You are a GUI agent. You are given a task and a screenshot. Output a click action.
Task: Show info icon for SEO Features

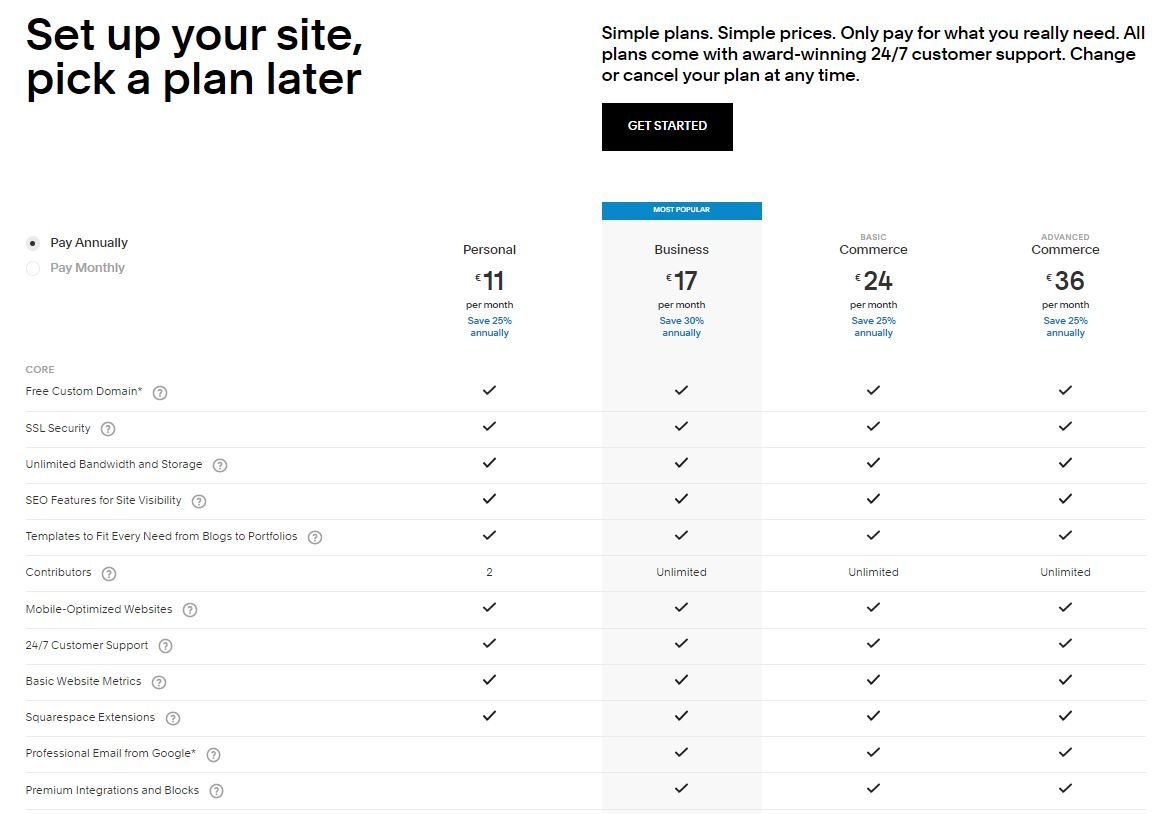[x=199, y=501]
